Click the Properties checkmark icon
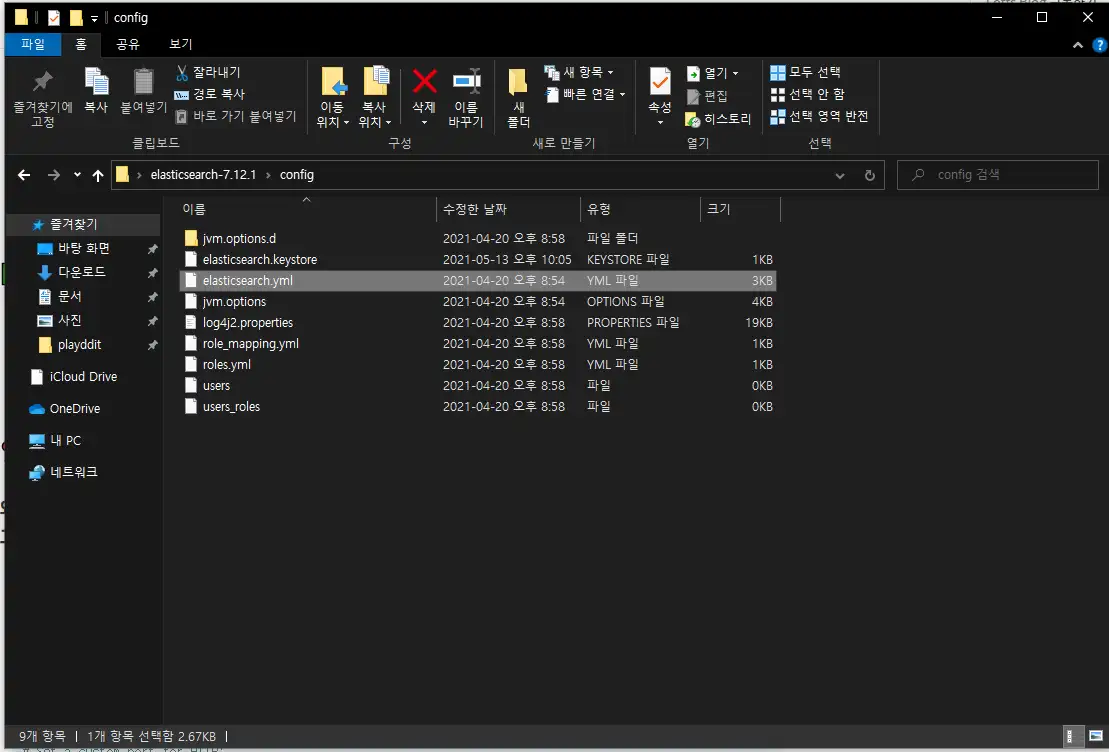This screenshot has width=1109, height=752. click(x=660, y=81)
